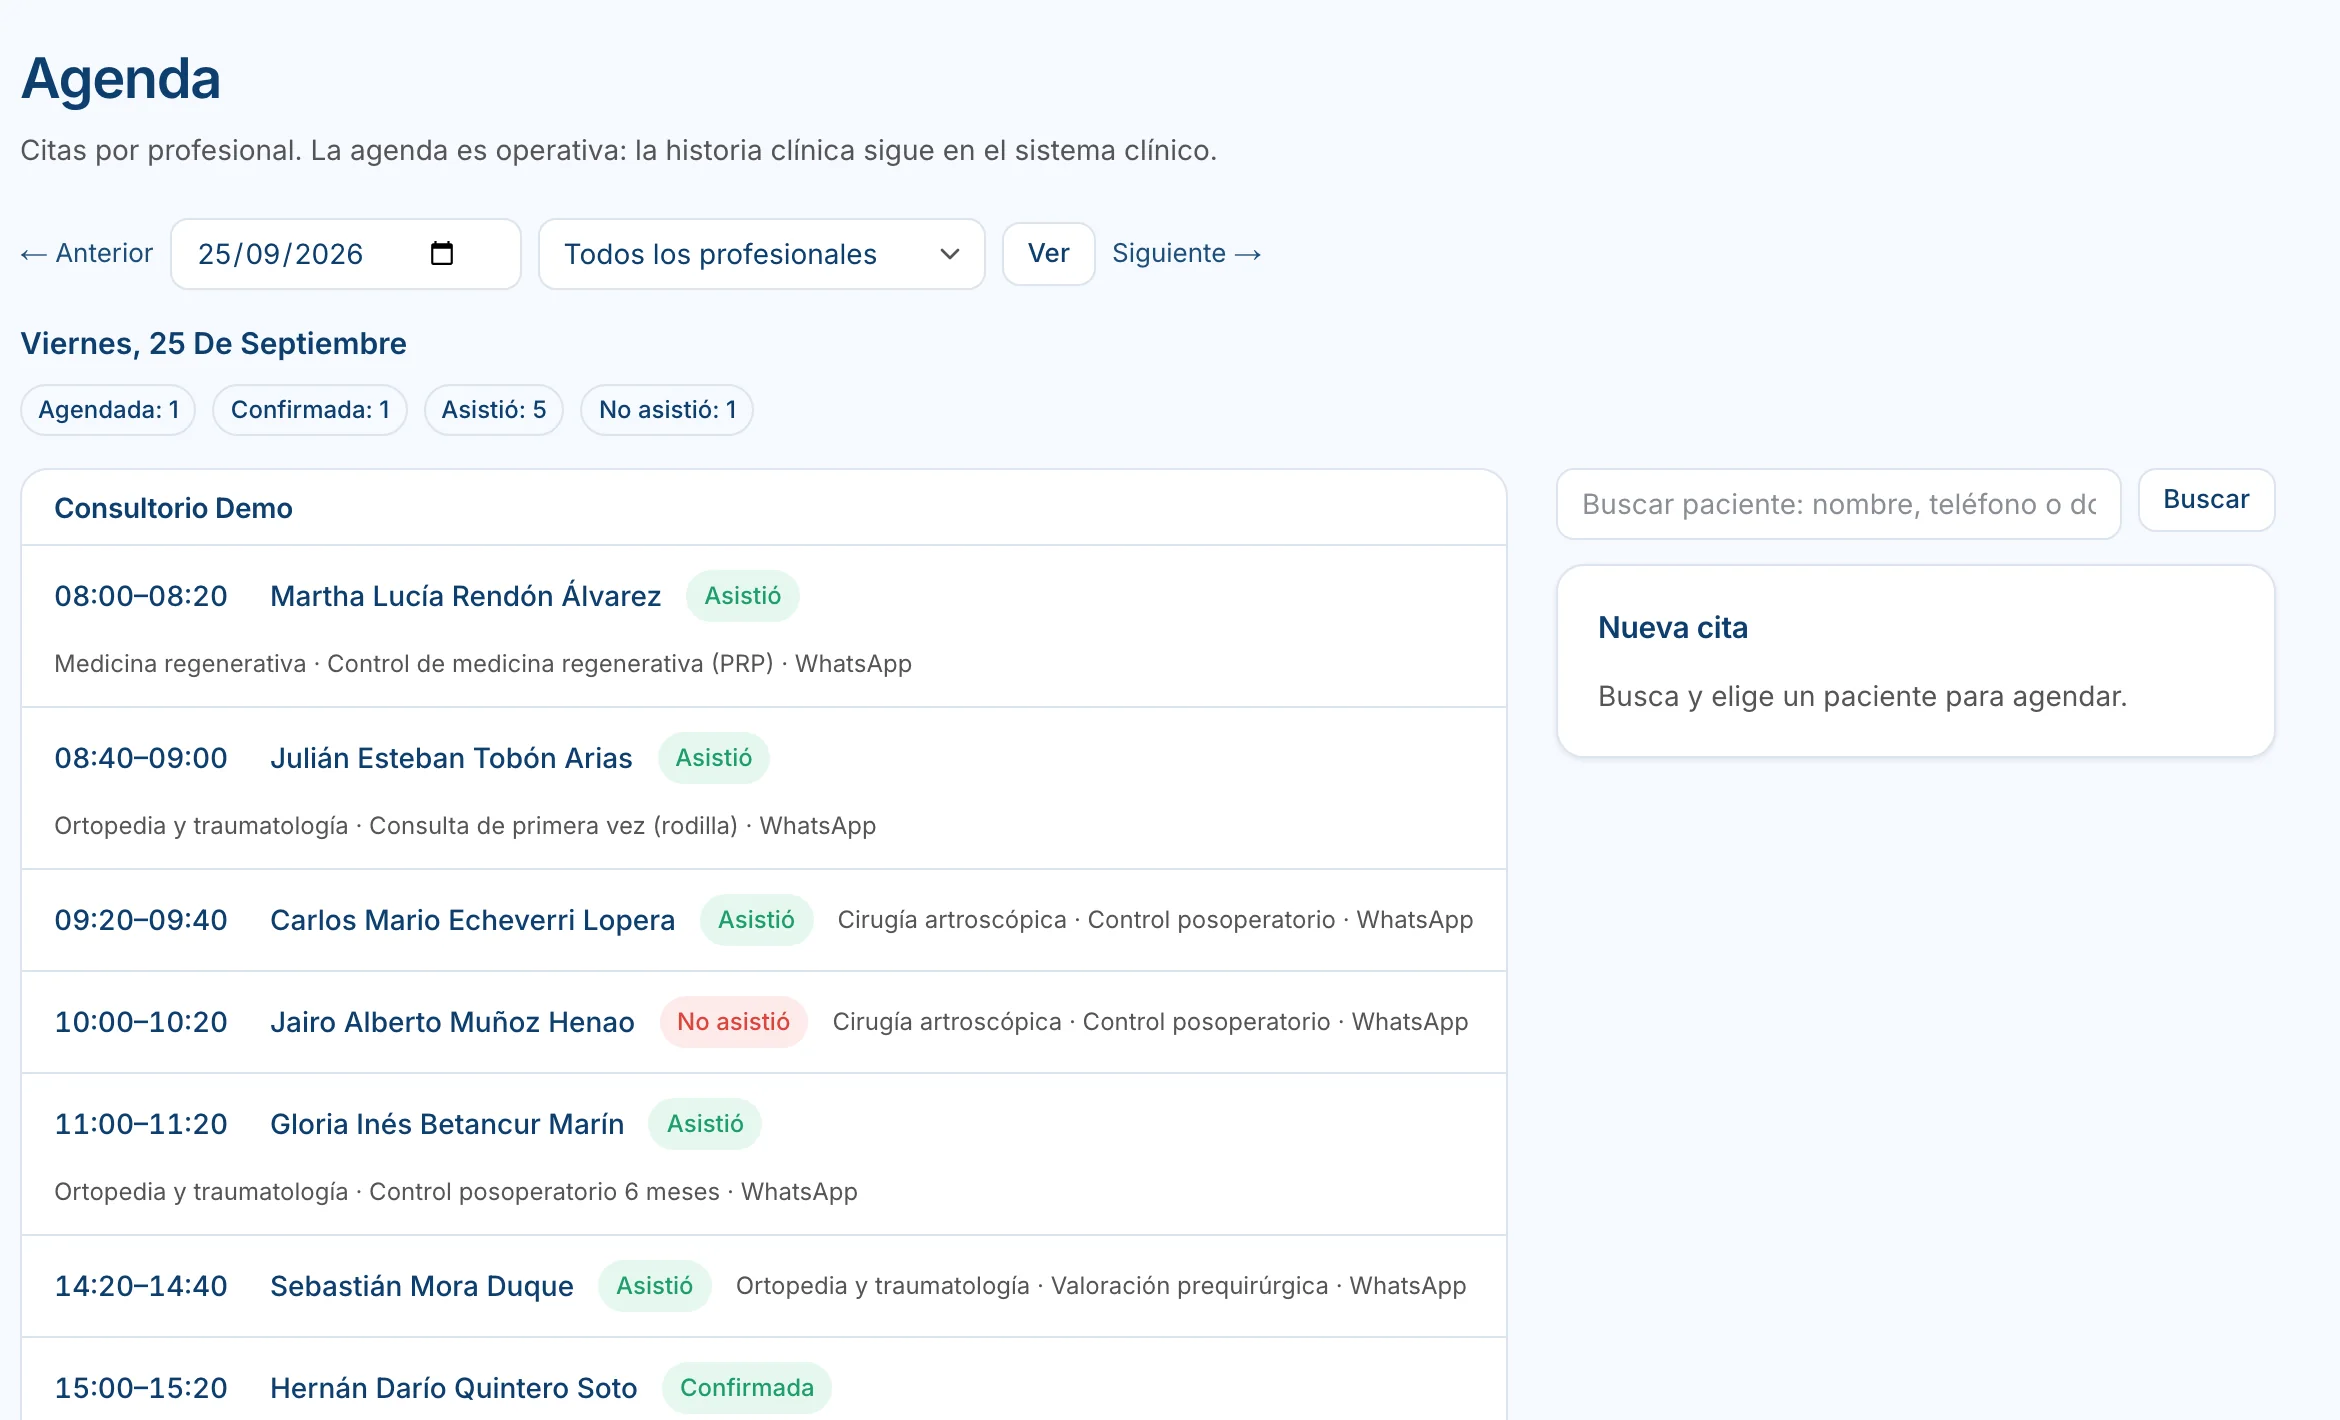The width and height of the screenshot is (2340, 1420).
Task: Select the Confirmada: 1 status chip
Action: point(310,410)
